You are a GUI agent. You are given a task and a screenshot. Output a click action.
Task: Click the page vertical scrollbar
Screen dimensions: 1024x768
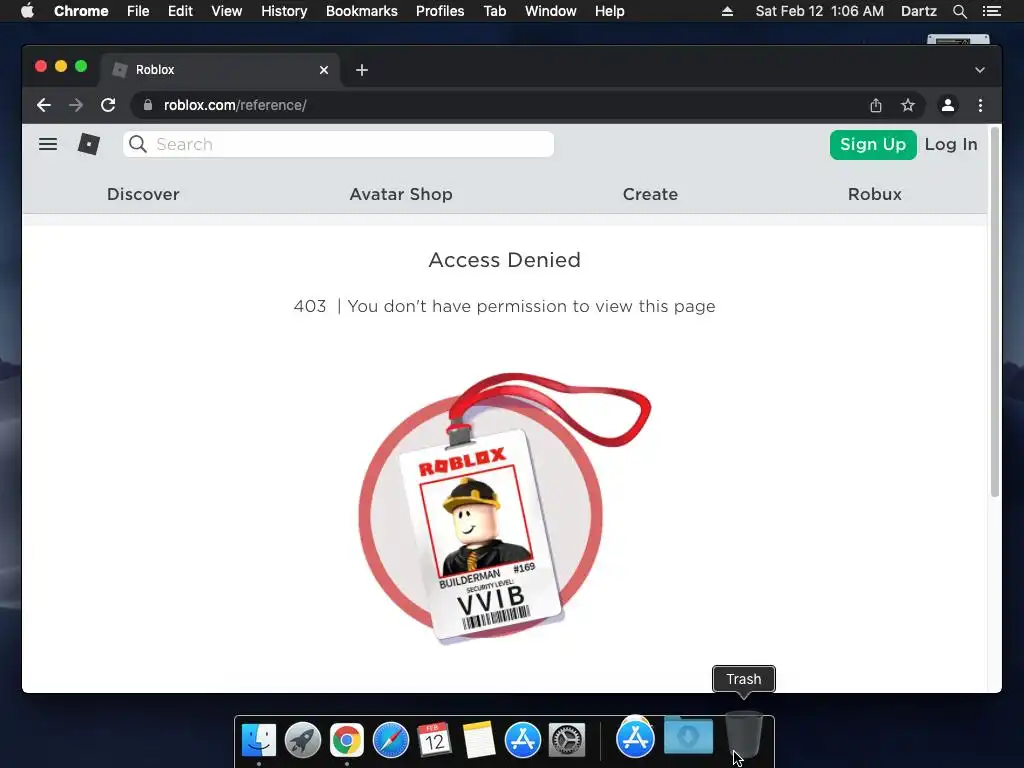point(995,312)
